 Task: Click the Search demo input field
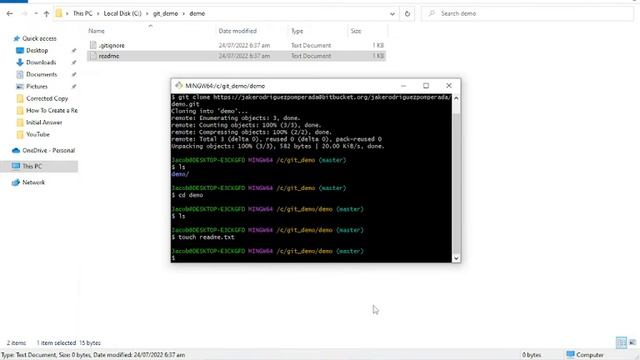tap(527, 13)
